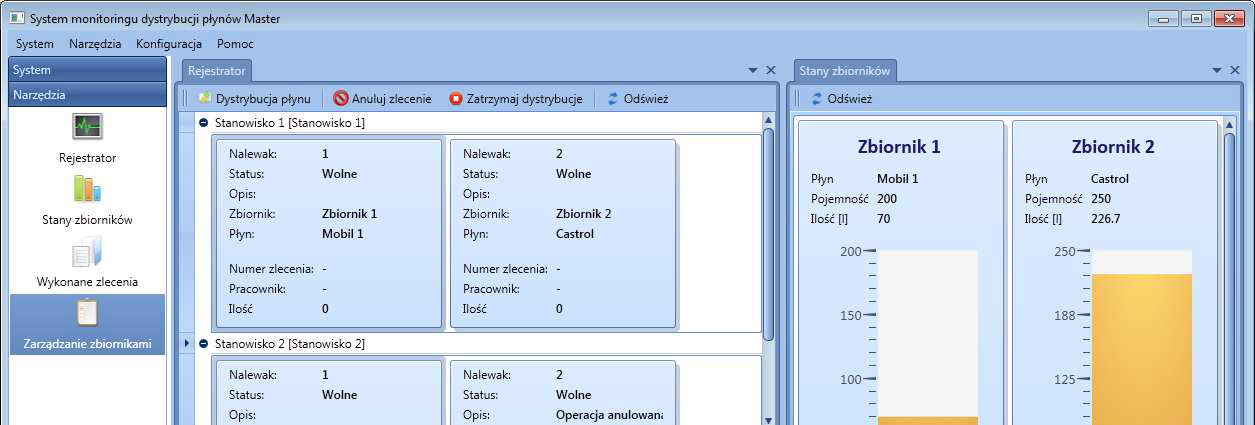Click Odśwież label in Rejestrator toolbar

pyautogui.click(x=646, y=99)
